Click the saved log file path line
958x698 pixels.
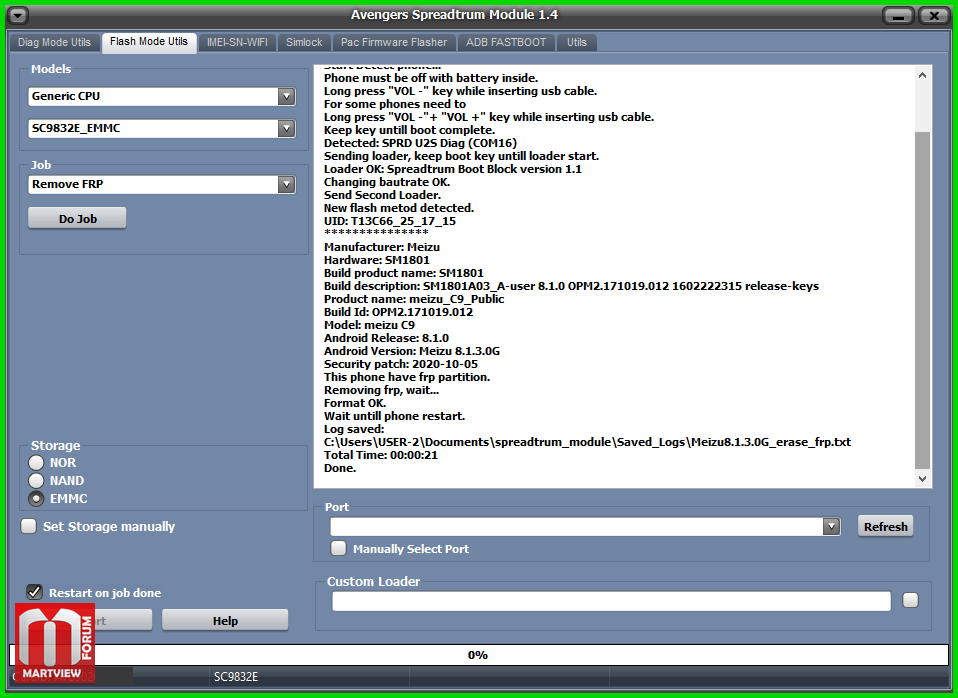coord(587,442)
